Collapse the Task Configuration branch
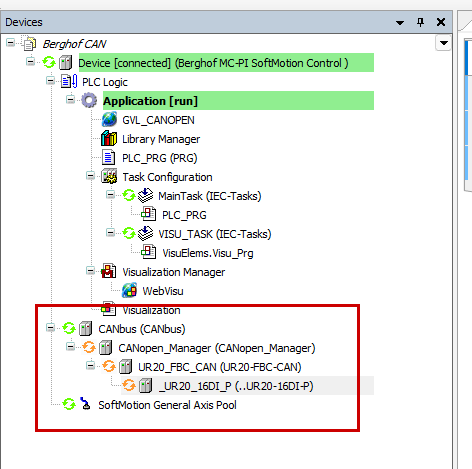This screenshot has height=469, width=472. tap(90, 176)
